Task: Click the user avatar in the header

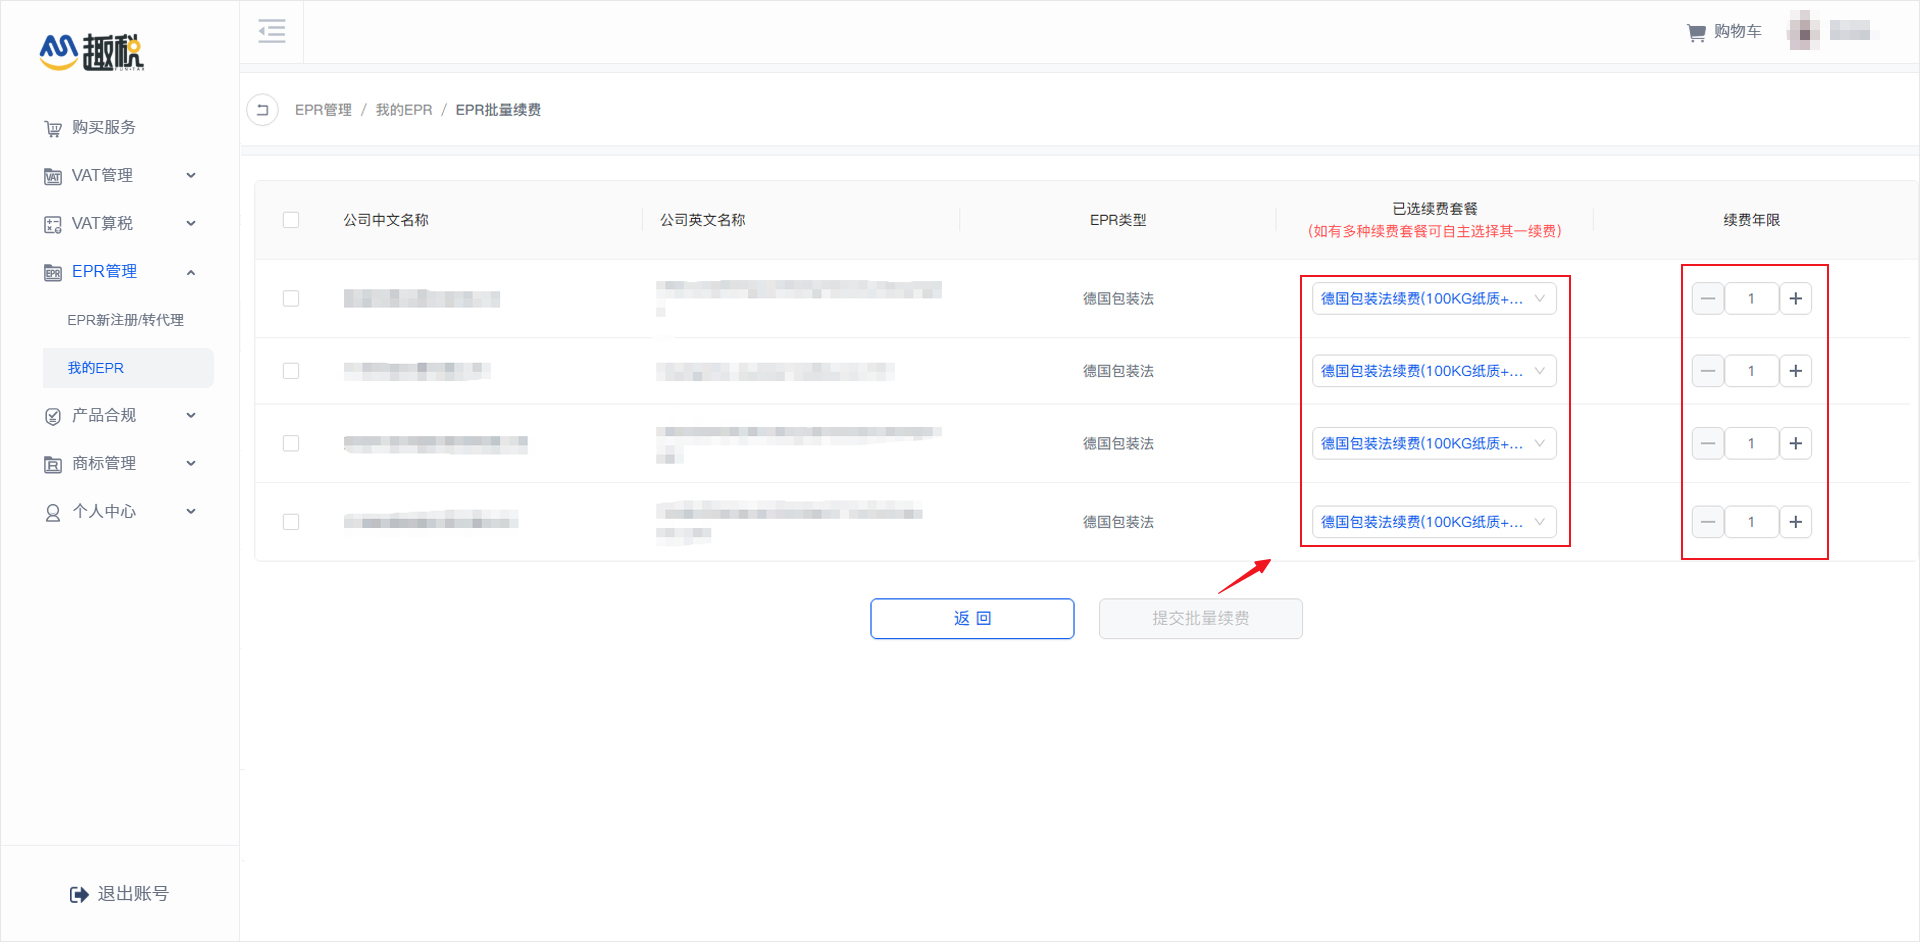Action: pyautogui.click(x=1803, y=32)
